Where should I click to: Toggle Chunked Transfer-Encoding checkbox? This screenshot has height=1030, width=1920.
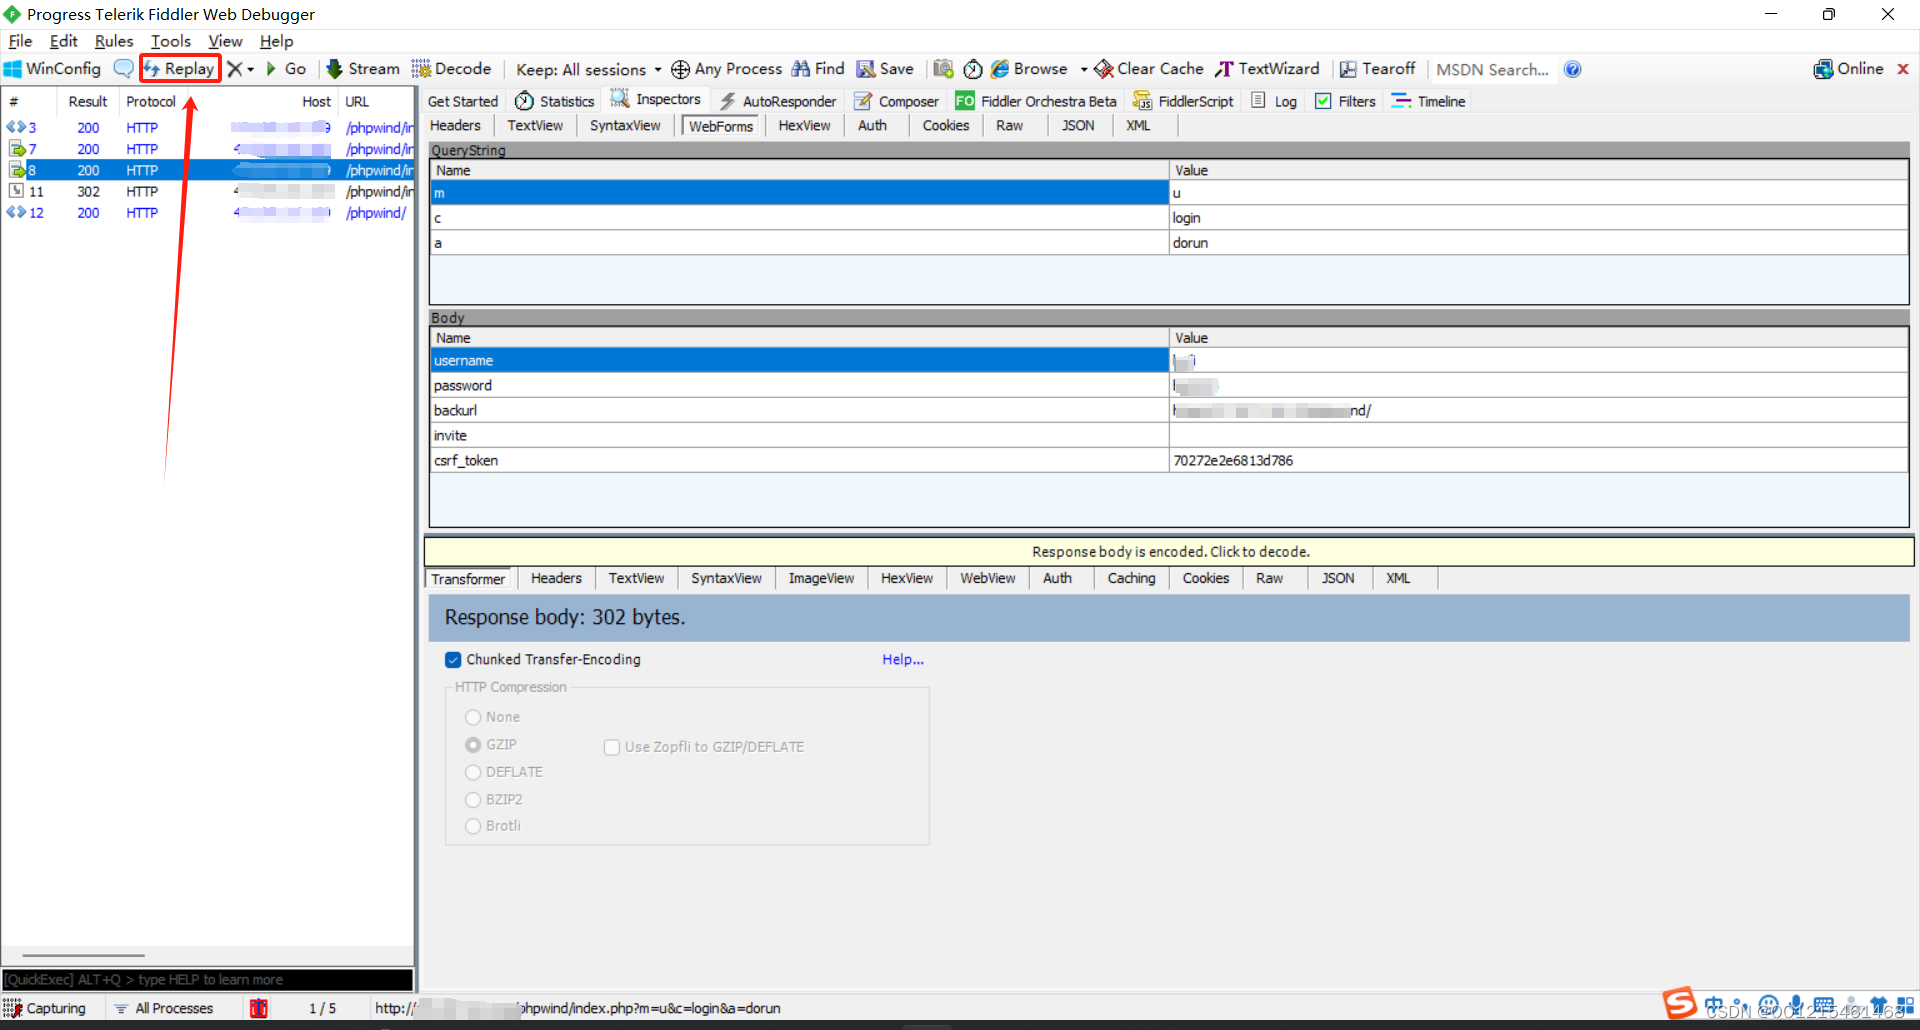[453, 660]
